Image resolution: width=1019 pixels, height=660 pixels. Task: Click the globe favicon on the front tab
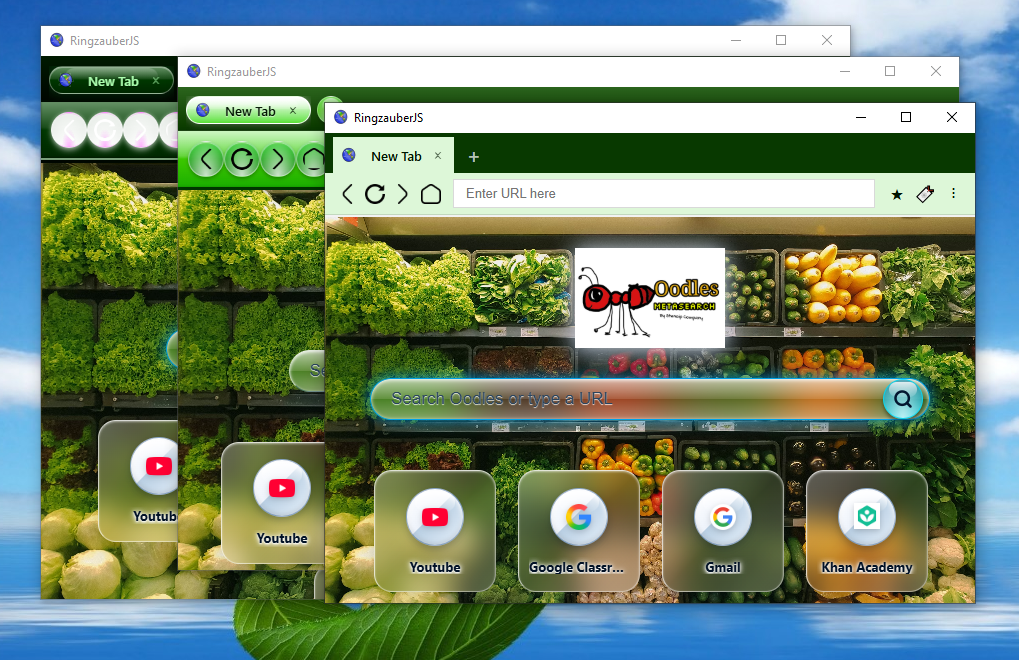pos(349,155)
